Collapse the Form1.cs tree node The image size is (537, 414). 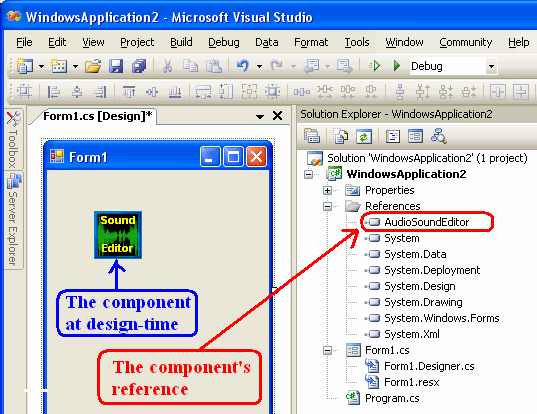click(327, 350)
